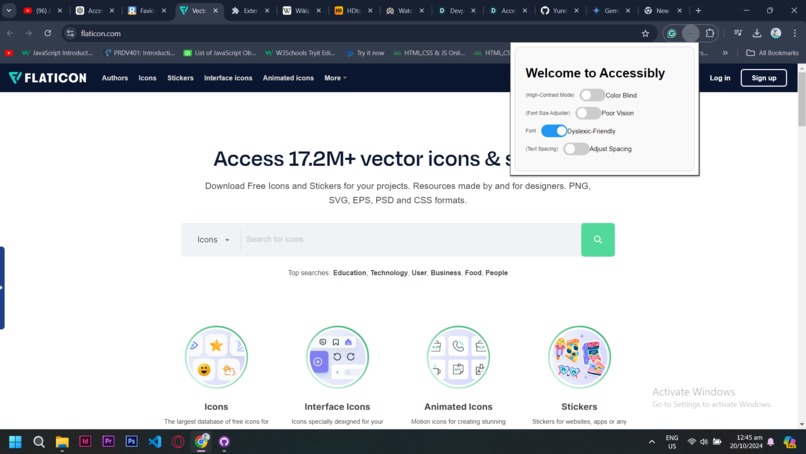Open Authors in Flaticon navigation
Viewport: 806px width, 454px height.
[x=115, y=78]
